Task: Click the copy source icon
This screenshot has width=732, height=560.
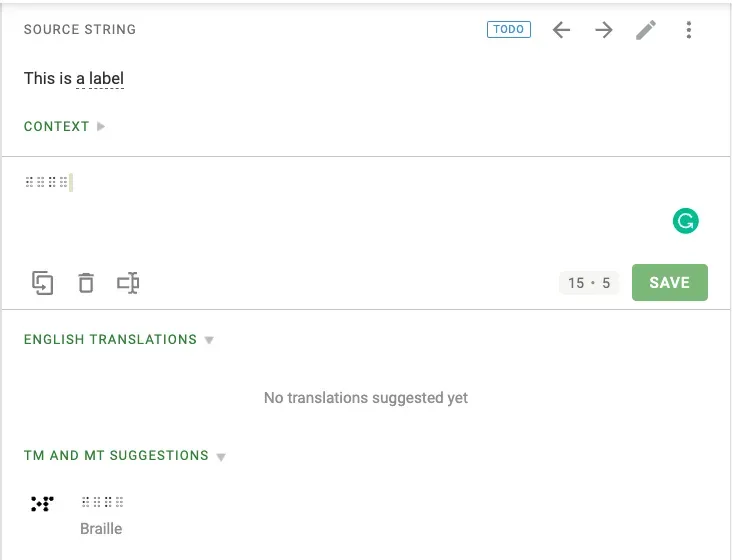Action: (42, 283)
